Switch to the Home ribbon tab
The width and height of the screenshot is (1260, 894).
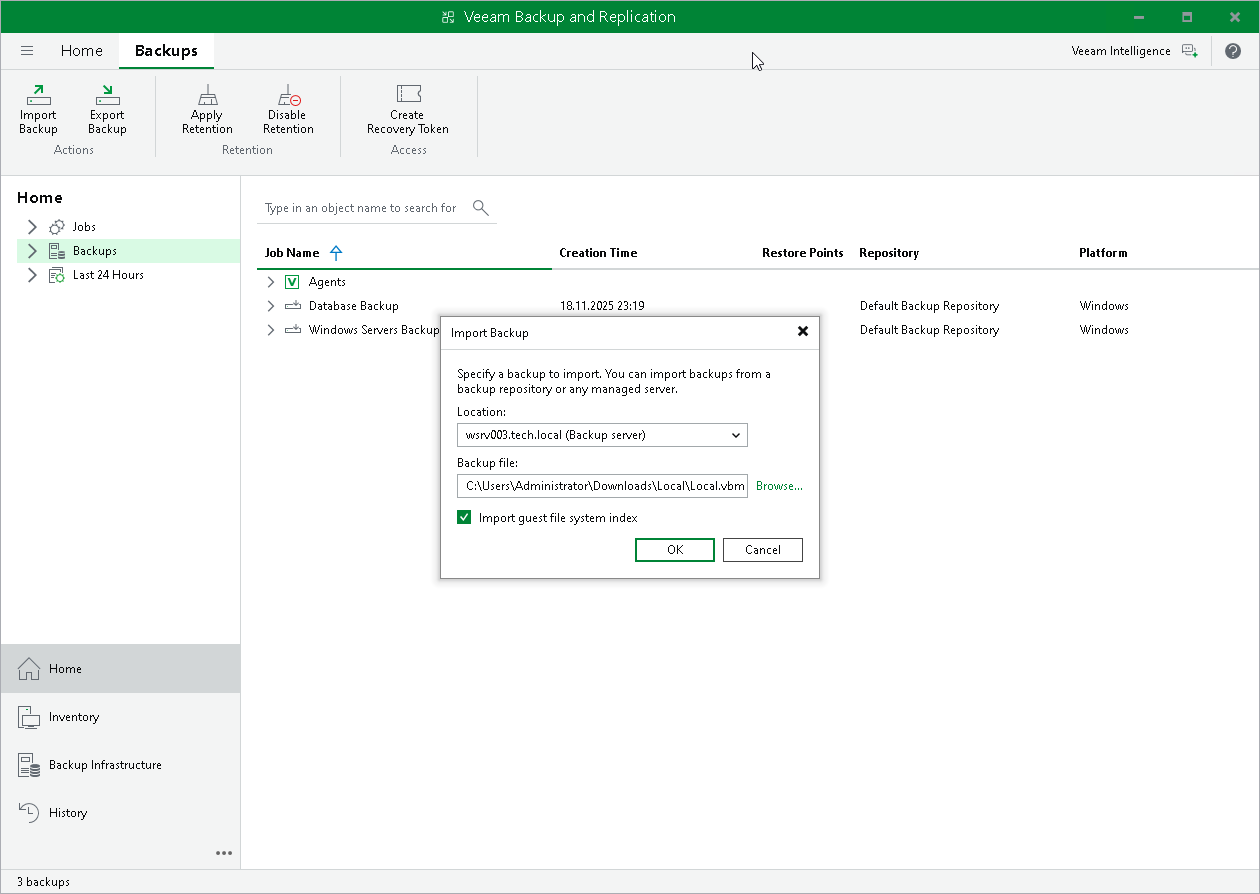tap(81, 51)
